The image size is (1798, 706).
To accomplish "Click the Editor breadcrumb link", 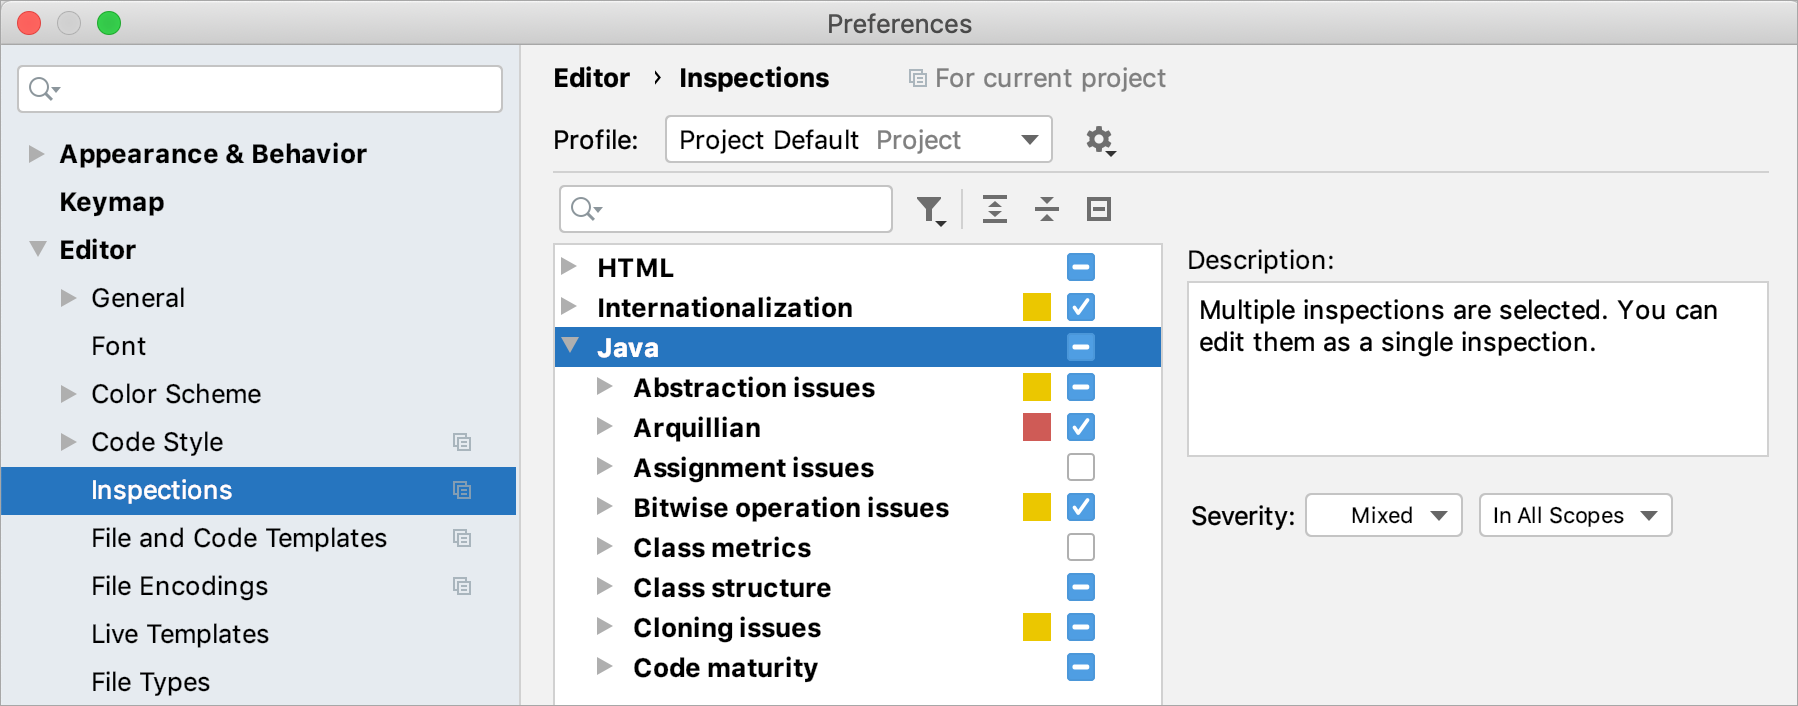I will [x=592, y=78].
